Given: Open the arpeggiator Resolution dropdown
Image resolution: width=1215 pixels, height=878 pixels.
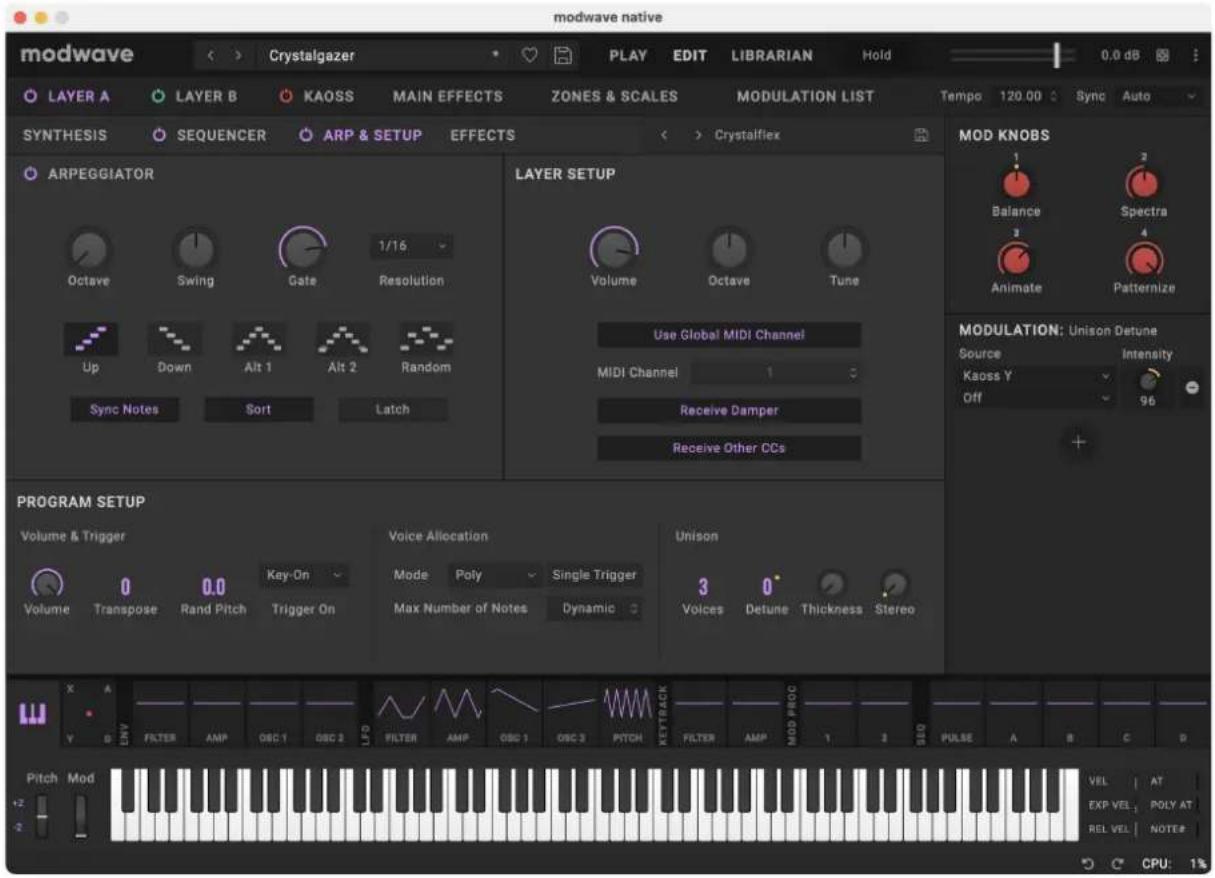Looking at the screenshot, I should tap(411, 246).
